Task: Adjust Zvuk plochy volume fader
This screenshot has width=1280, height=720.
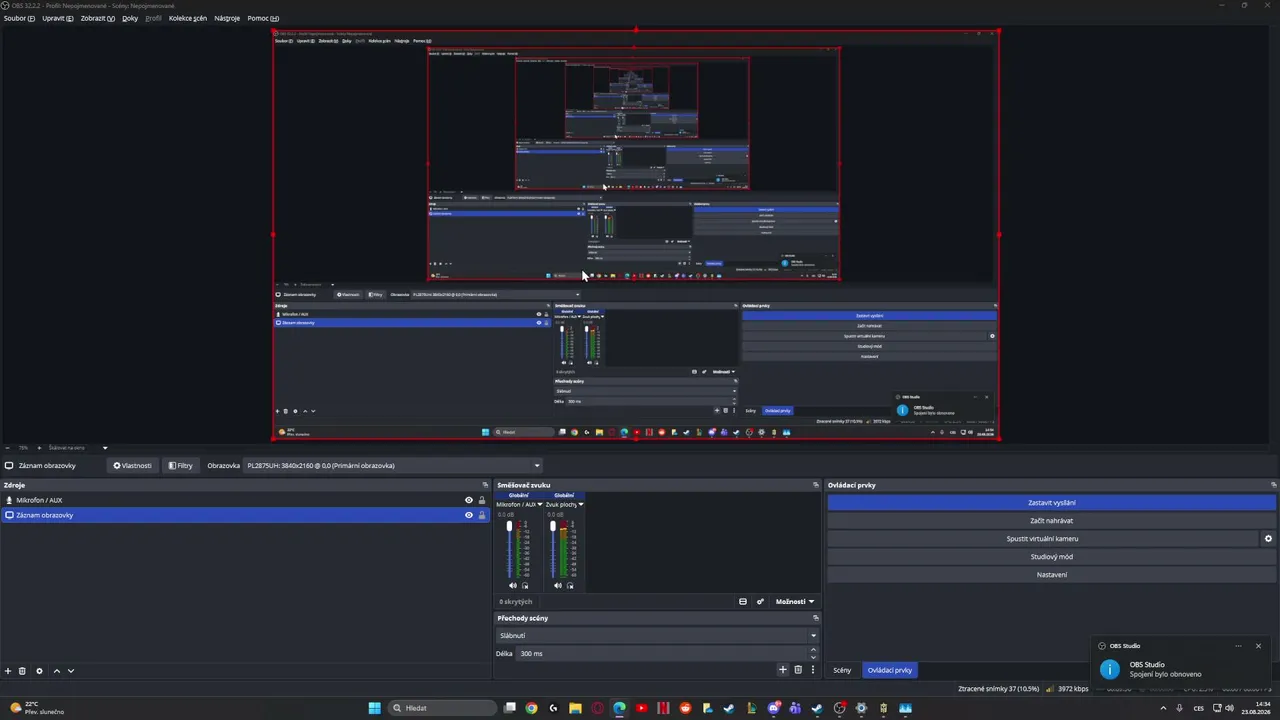Action: pyautogui.click(x=553, y=527)
